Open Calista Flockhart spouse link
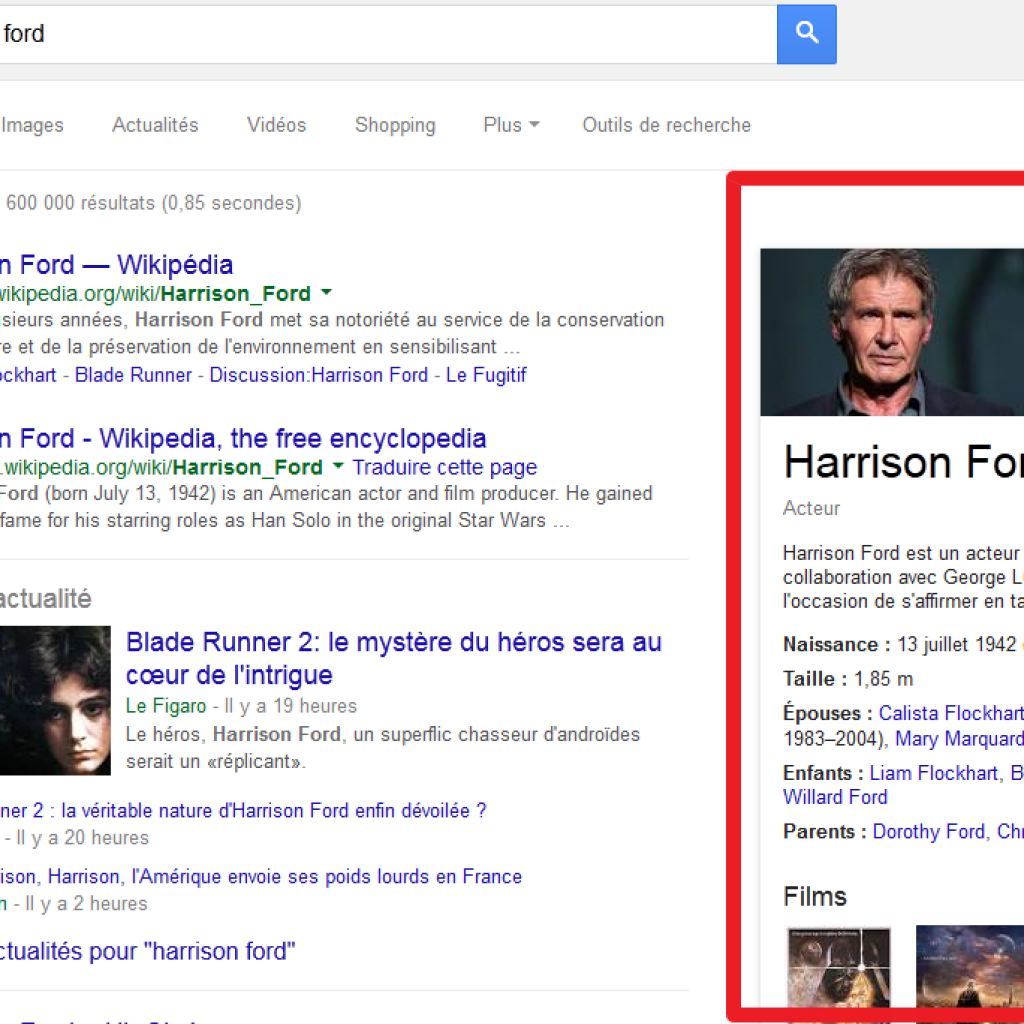Screen dimensions: 1024x1024 [x=951, y=713]
